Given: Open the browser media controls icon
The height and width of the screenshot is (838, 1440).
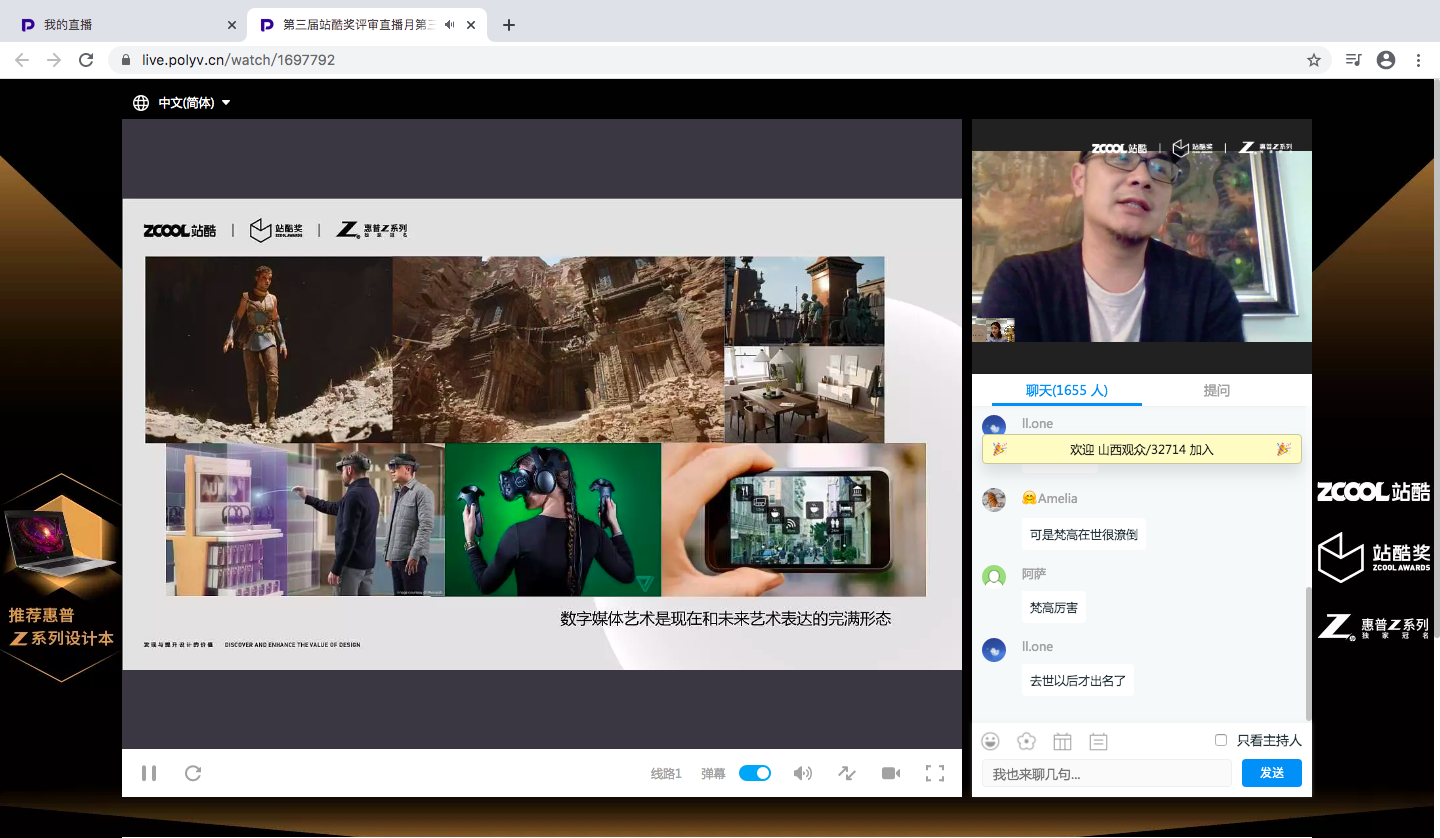Looking at the screenshot, I should (1353, 60).
